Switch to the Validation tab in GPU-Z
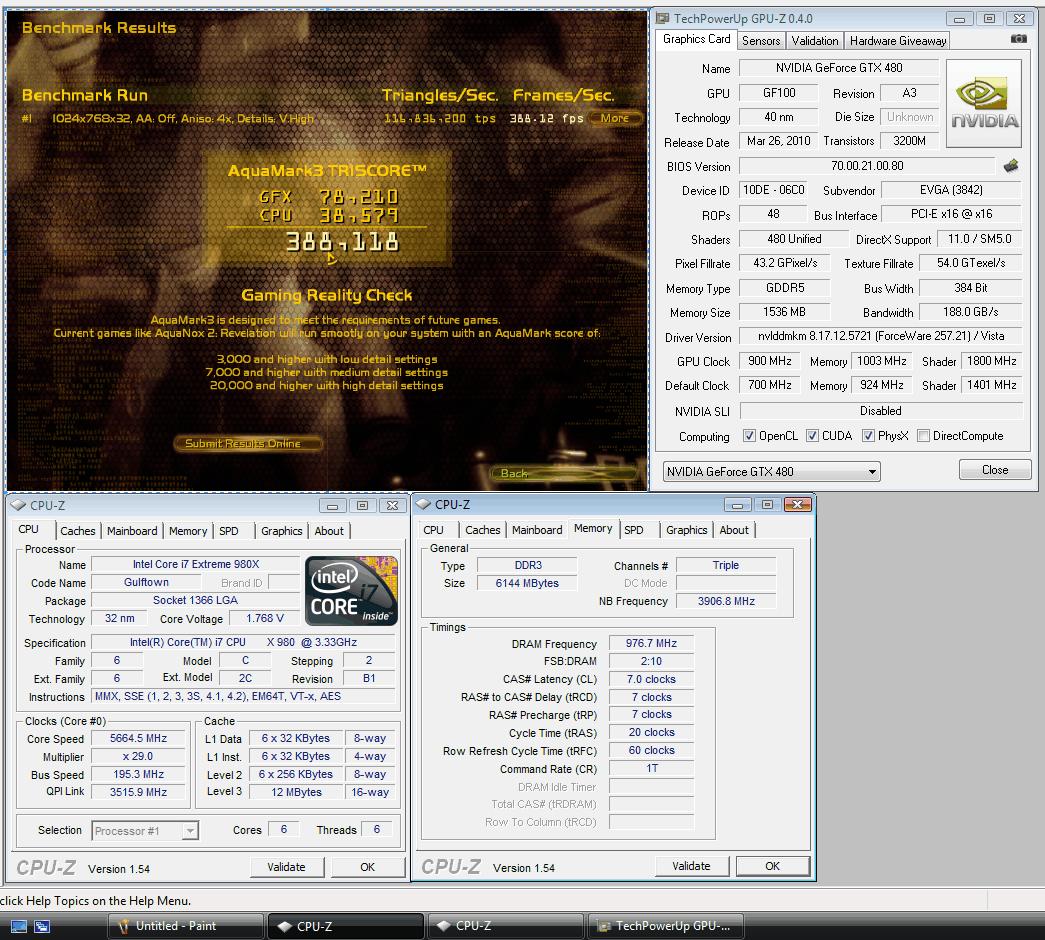Screen dimensions: 1045x940 [814, 41]
